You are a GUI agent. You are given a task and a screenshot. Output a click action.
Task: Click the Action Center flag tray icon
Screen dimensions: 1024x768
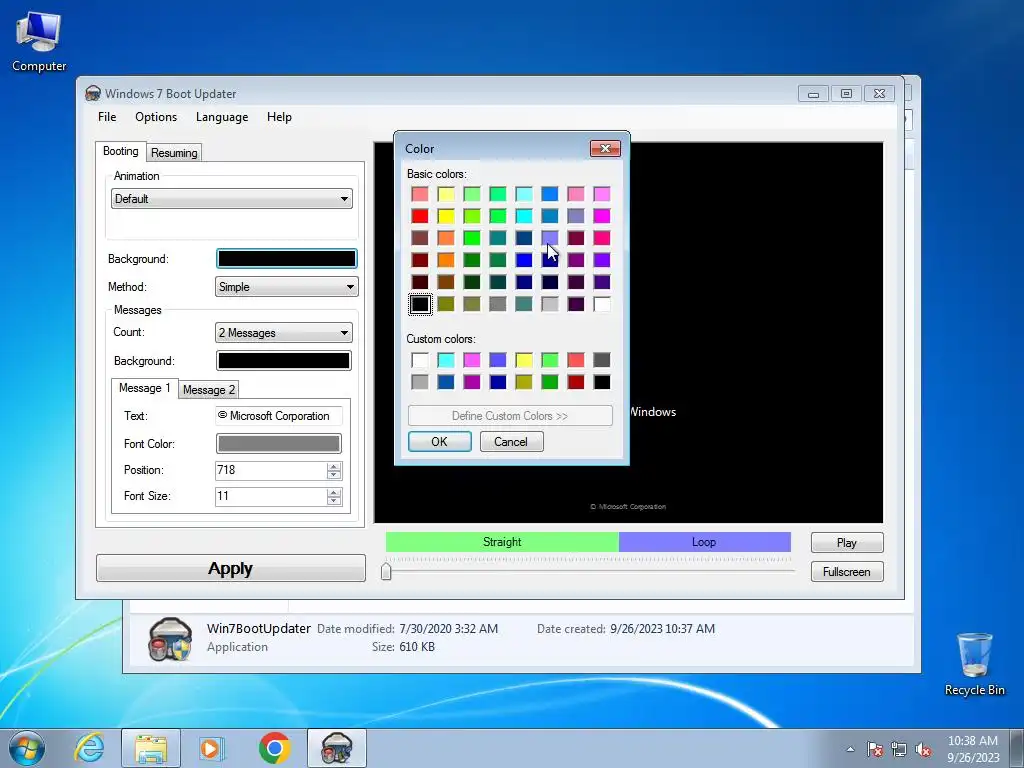tap(874, 749)
